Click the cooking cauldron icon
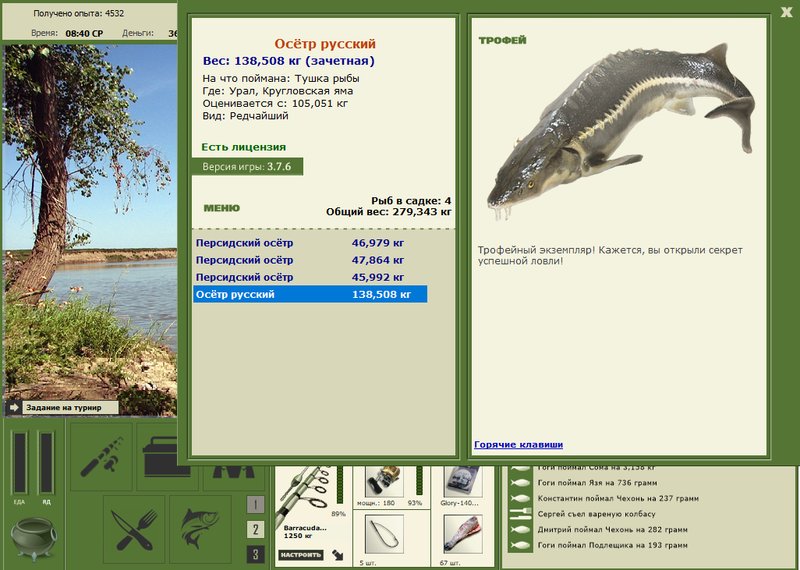This screenshot has height=570, width=800. tap(34, 538)
